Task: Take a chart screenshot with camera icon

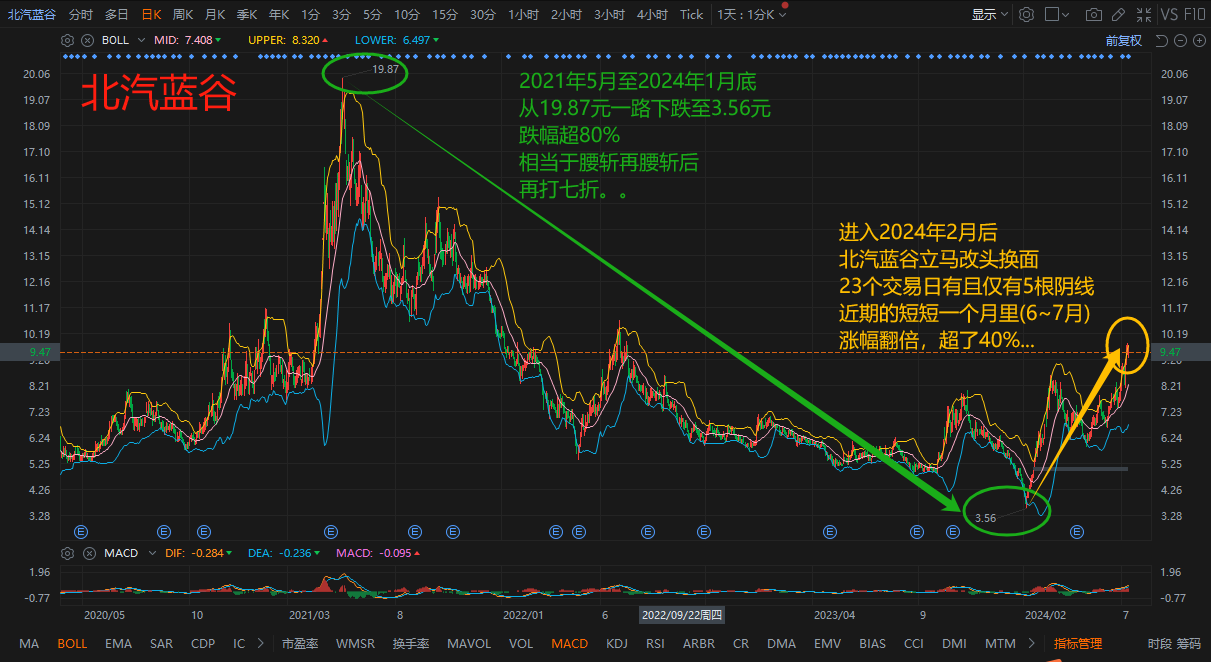Action: 1094,15
